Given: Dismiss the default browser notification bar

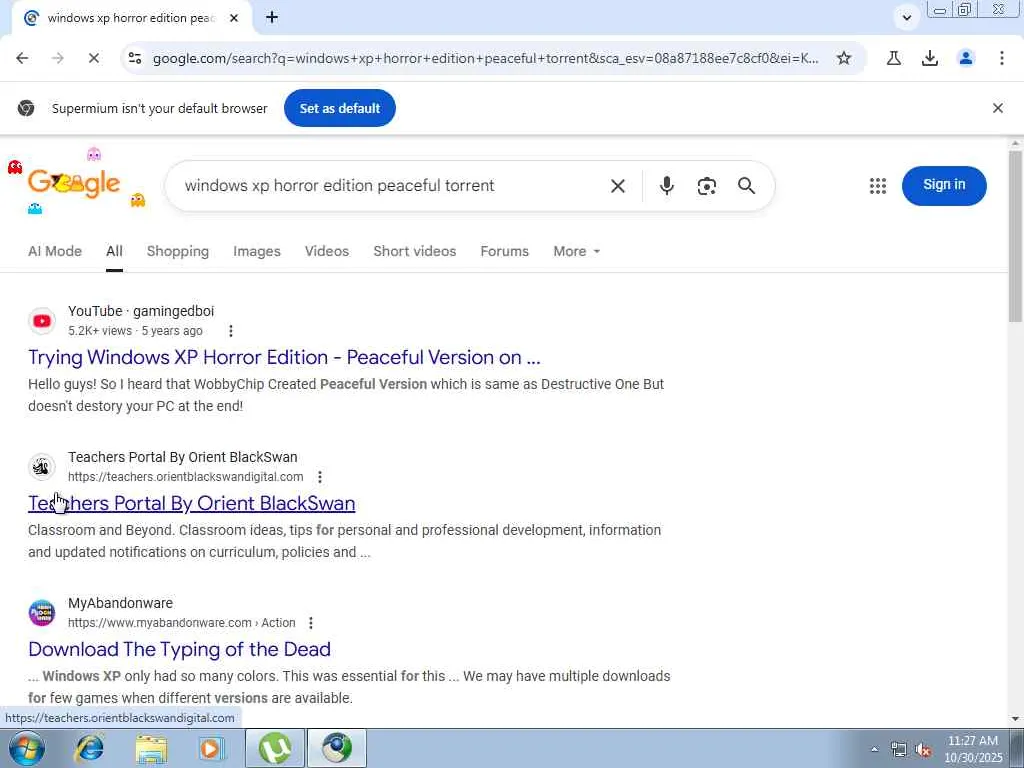Looking at the screenshot, I should [998, 108].
